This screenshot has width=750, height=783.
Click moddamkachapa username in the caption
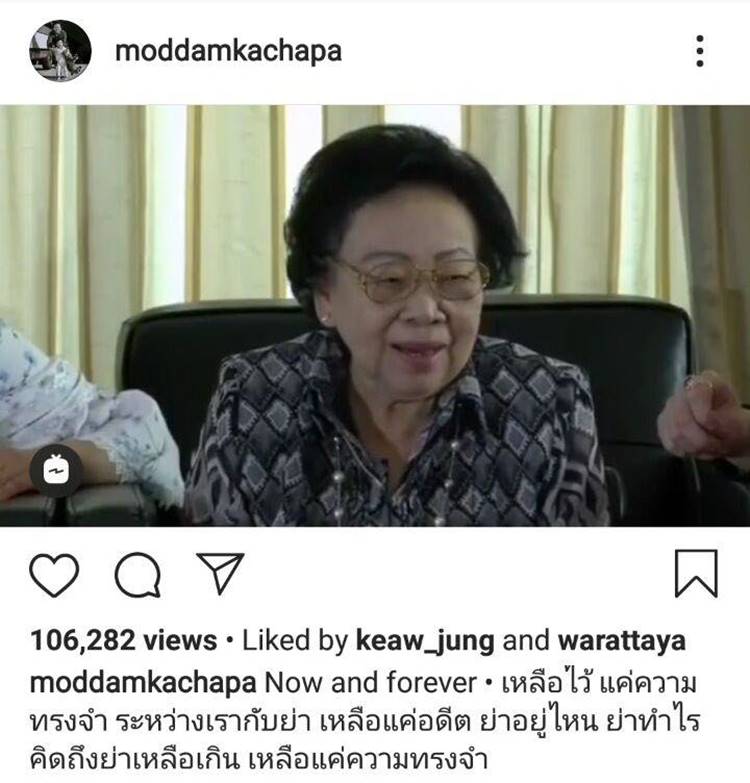coord(143,683)
